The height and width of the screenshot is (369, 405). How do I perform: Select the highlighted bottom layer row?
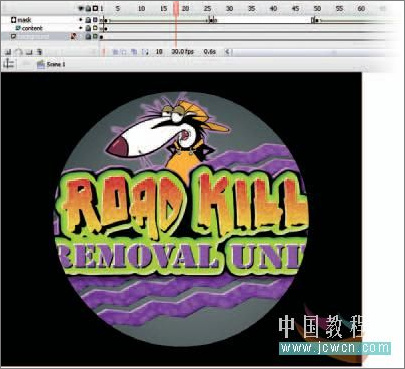coord(50,37)
